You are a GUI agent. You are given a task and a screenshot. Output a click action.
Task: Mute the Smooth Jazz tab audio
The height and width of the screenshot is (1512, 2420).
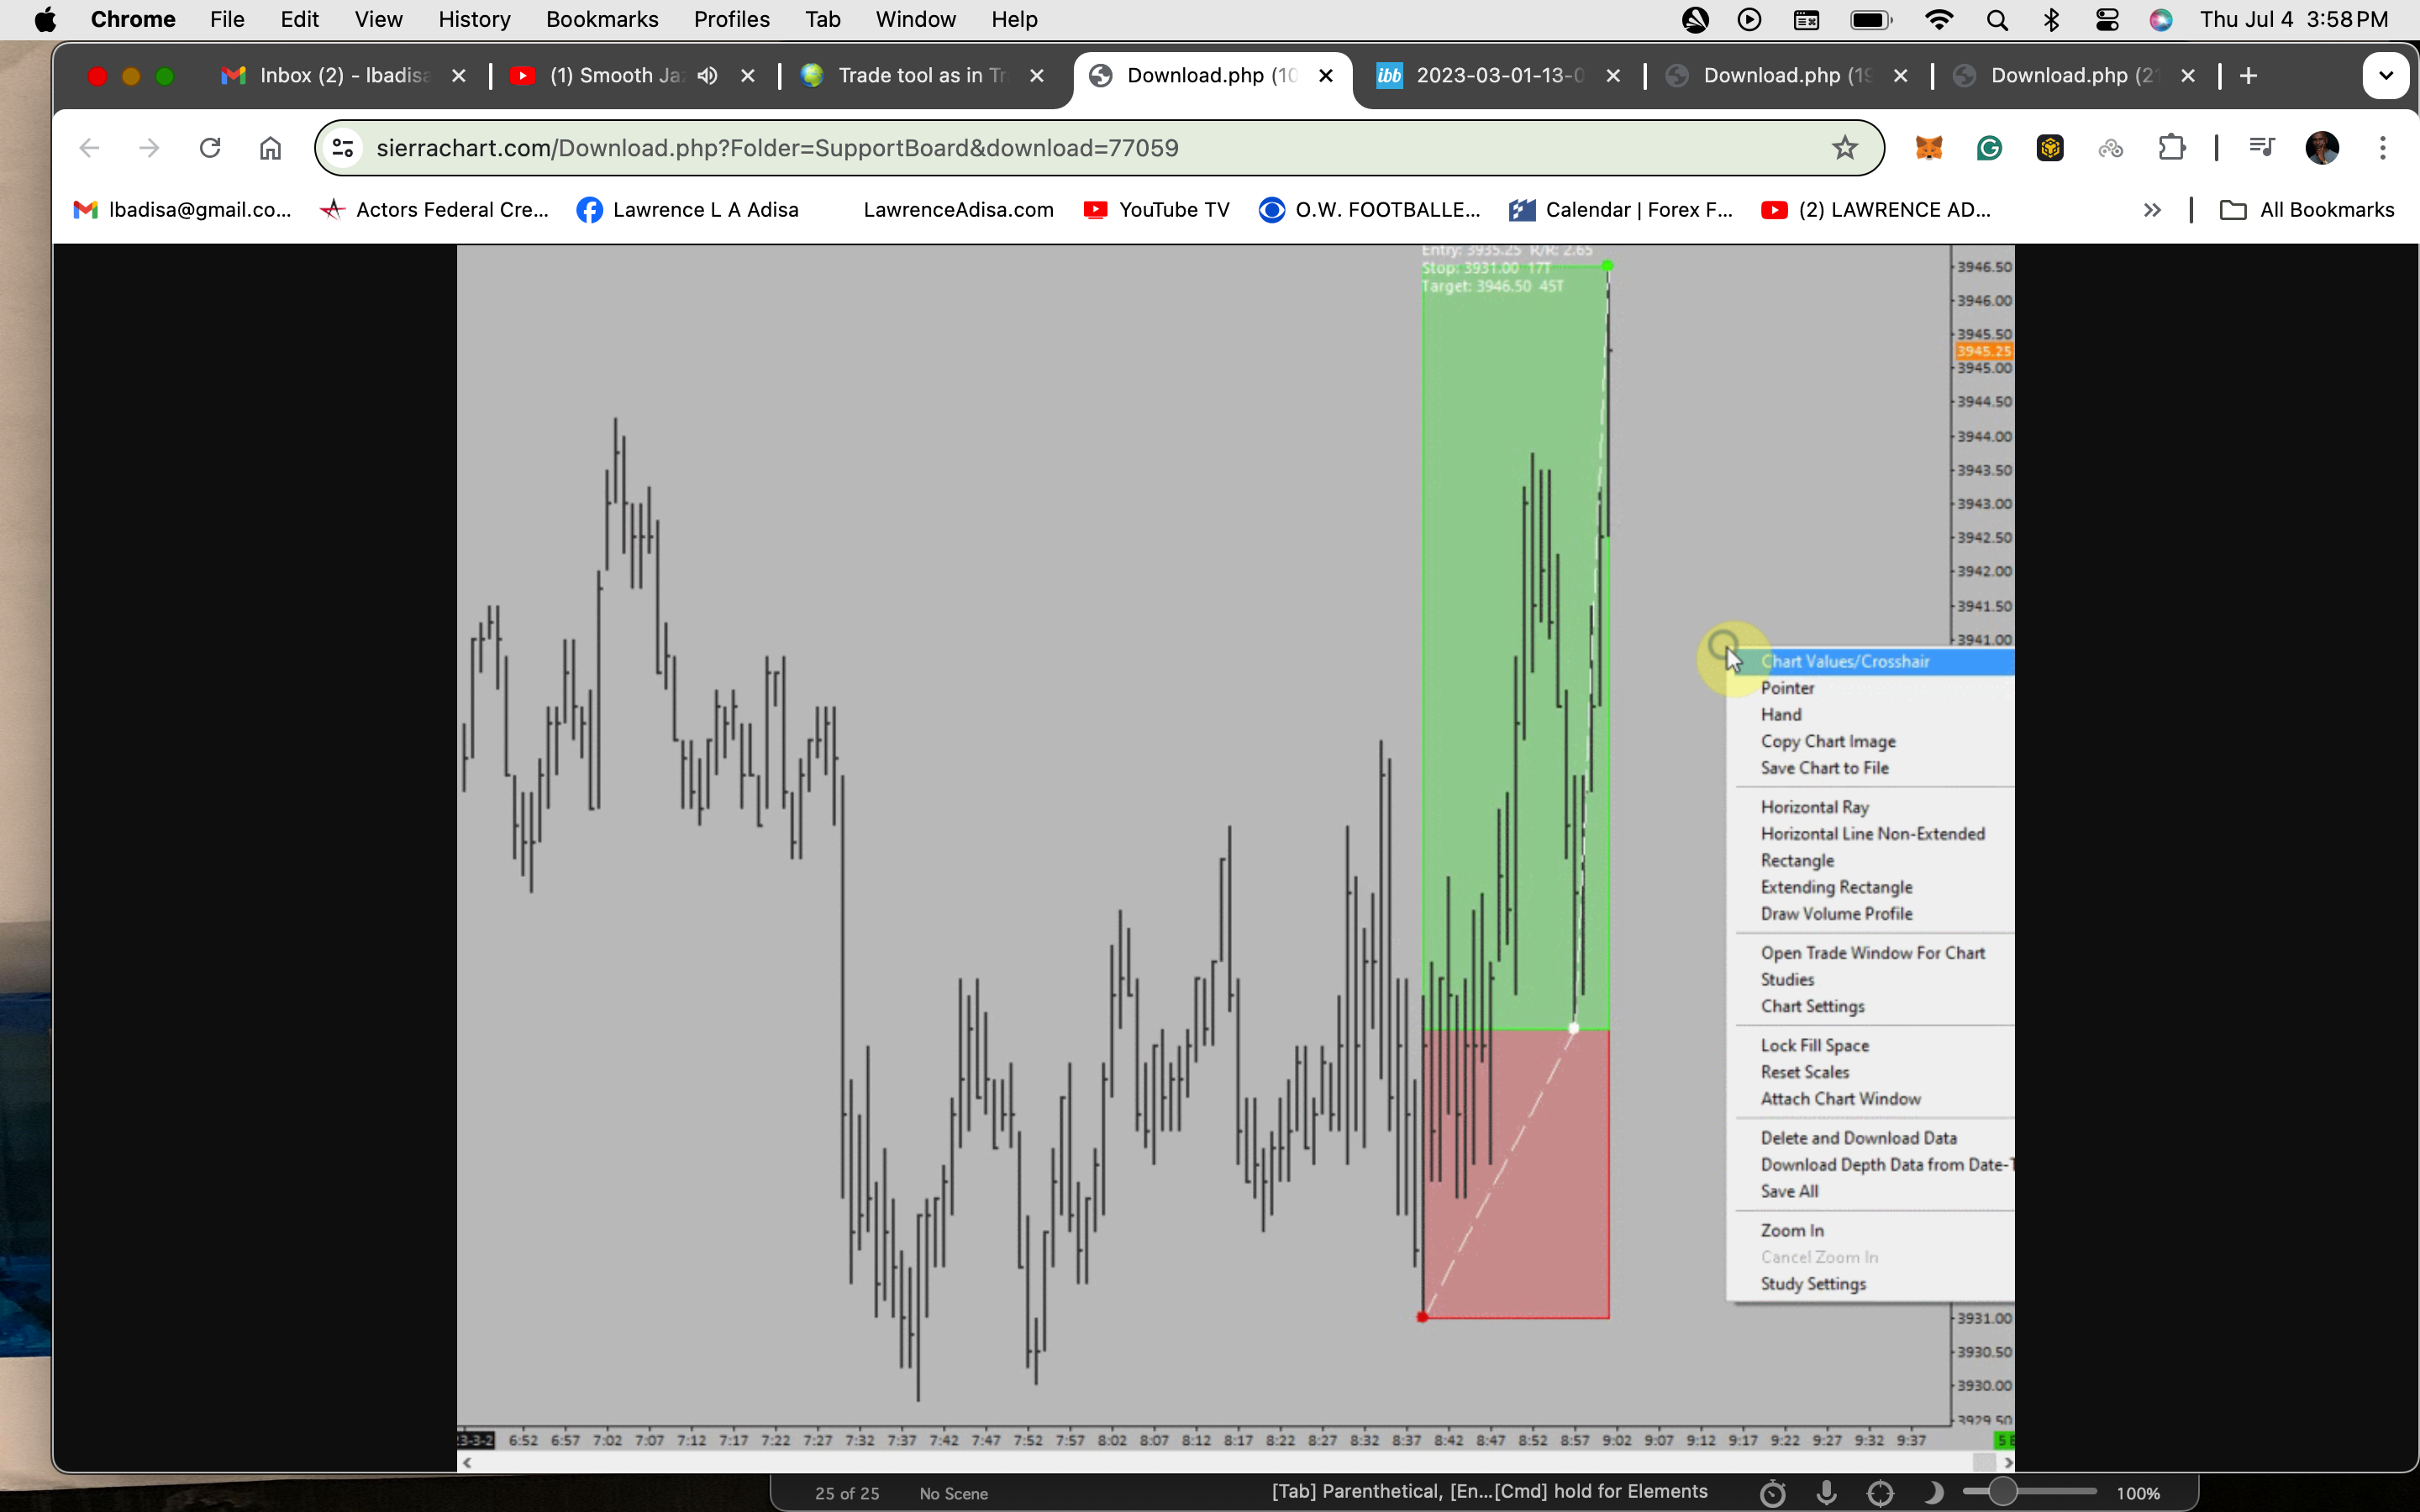pos(708,76)
